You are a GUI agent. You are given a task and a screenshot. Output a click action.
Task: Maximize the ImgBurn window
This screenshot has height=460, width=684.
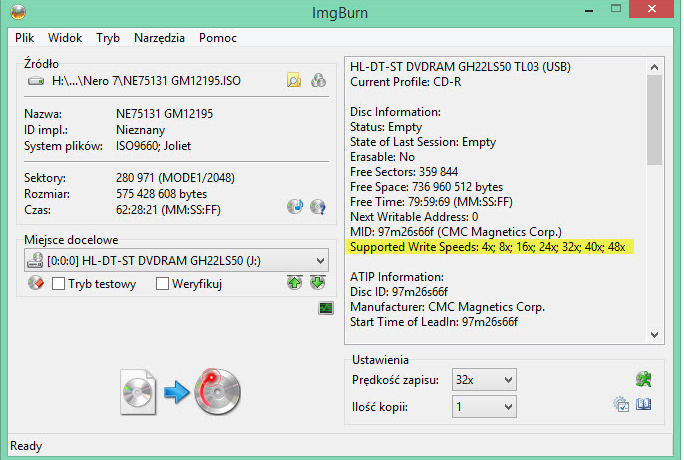616,9
